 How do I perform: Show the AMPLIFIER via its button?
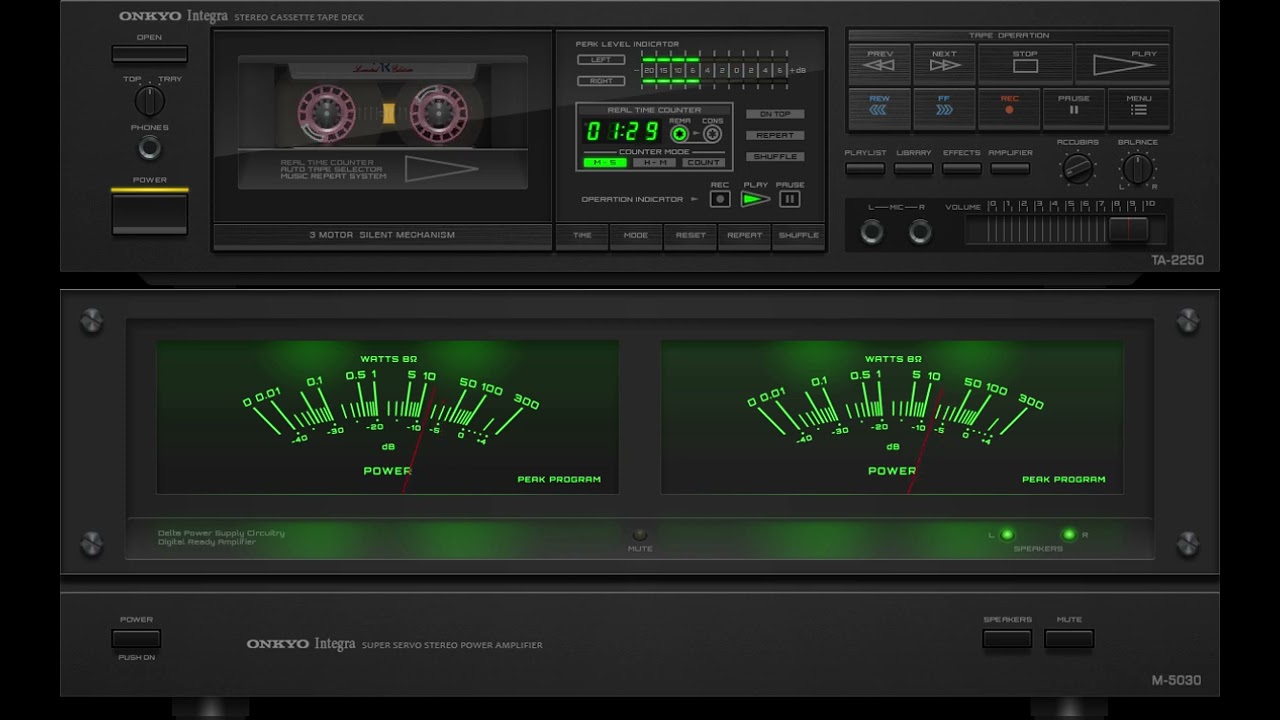1010,169
